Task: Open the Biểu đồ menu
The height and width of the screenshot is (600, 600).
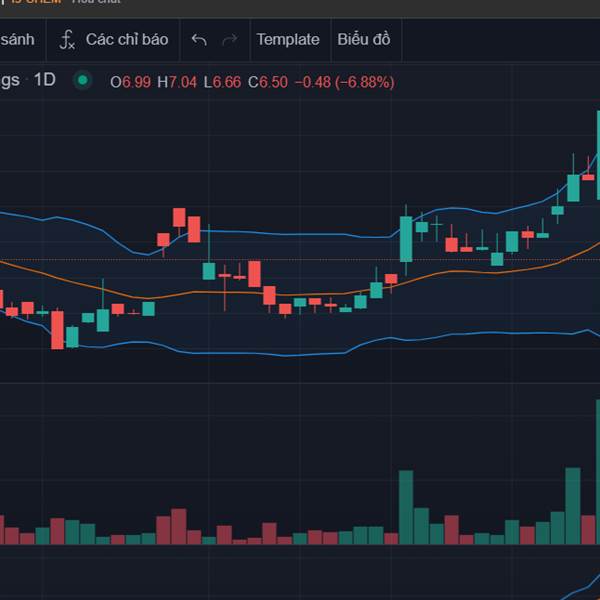Action: point(363,40)
